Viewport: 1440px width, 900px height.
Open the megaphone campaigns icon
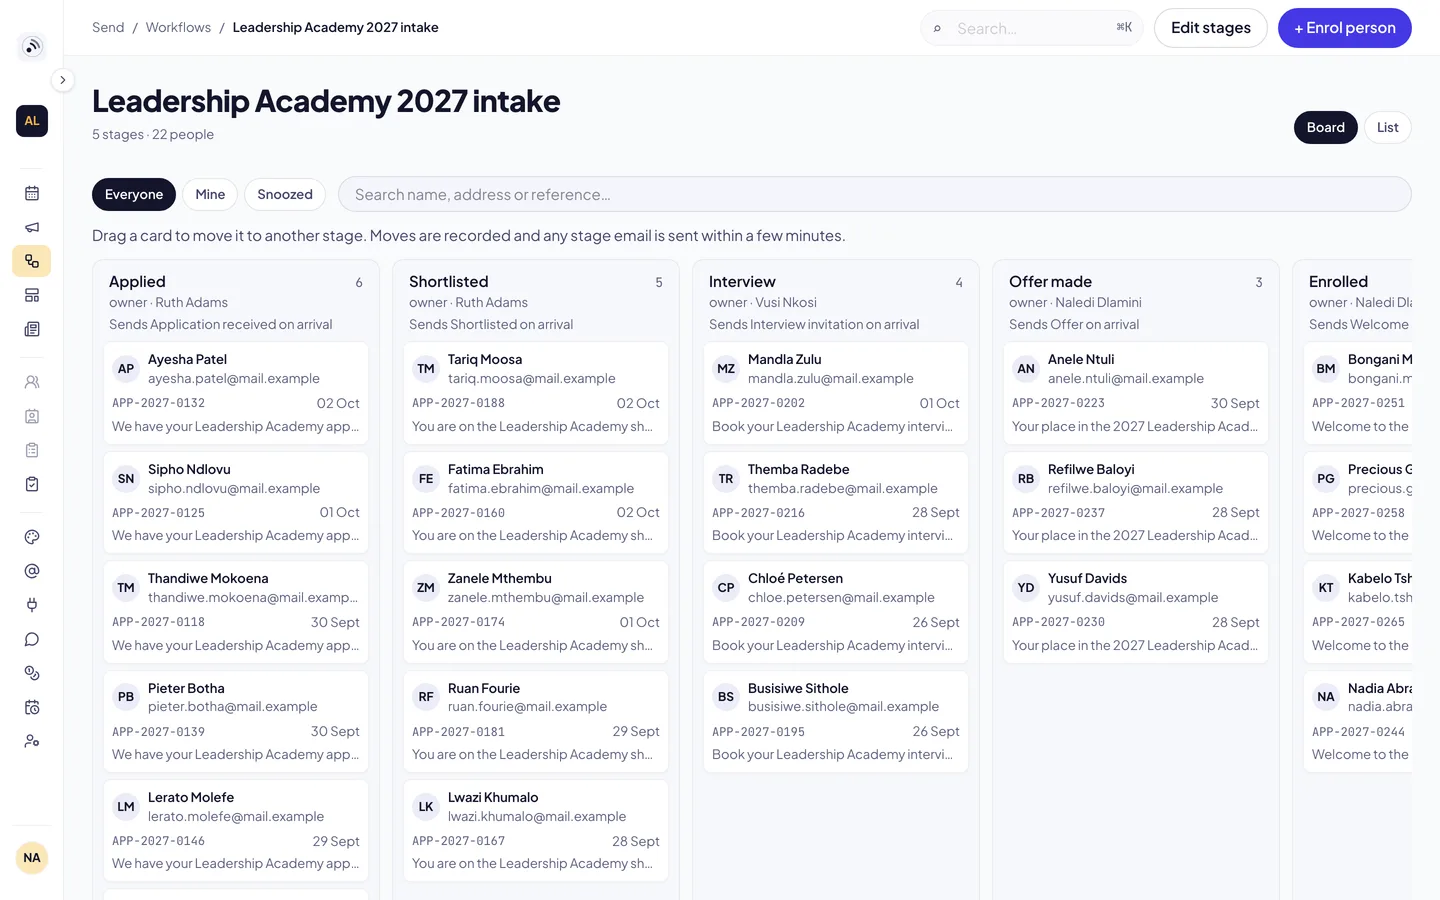[x=32, y=227]
